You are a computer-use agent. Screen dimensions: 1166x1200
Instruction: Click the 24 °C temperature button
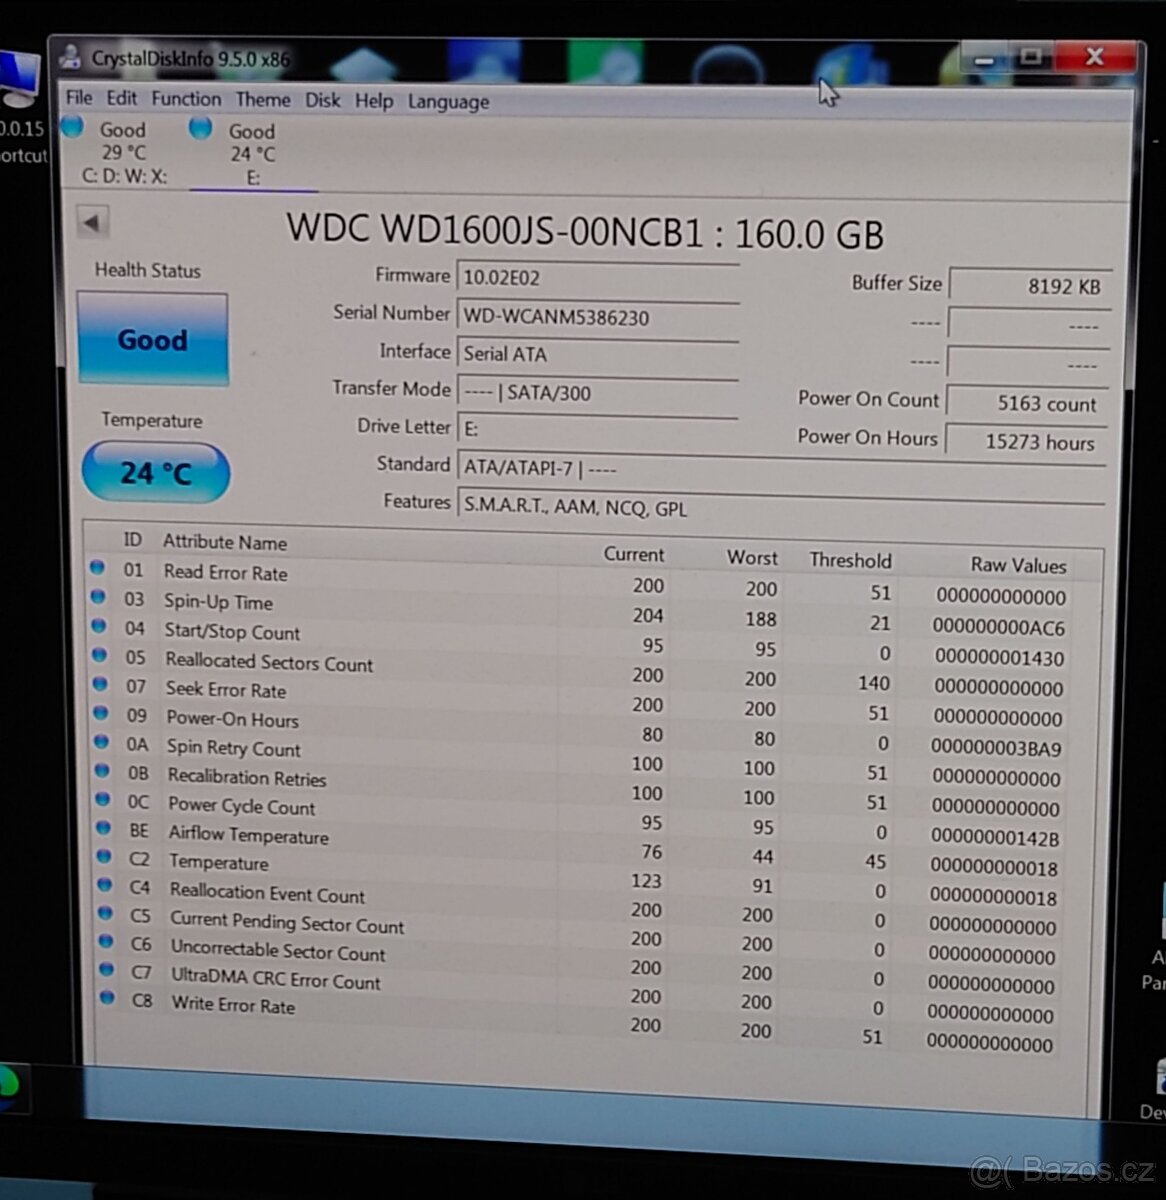155,472
